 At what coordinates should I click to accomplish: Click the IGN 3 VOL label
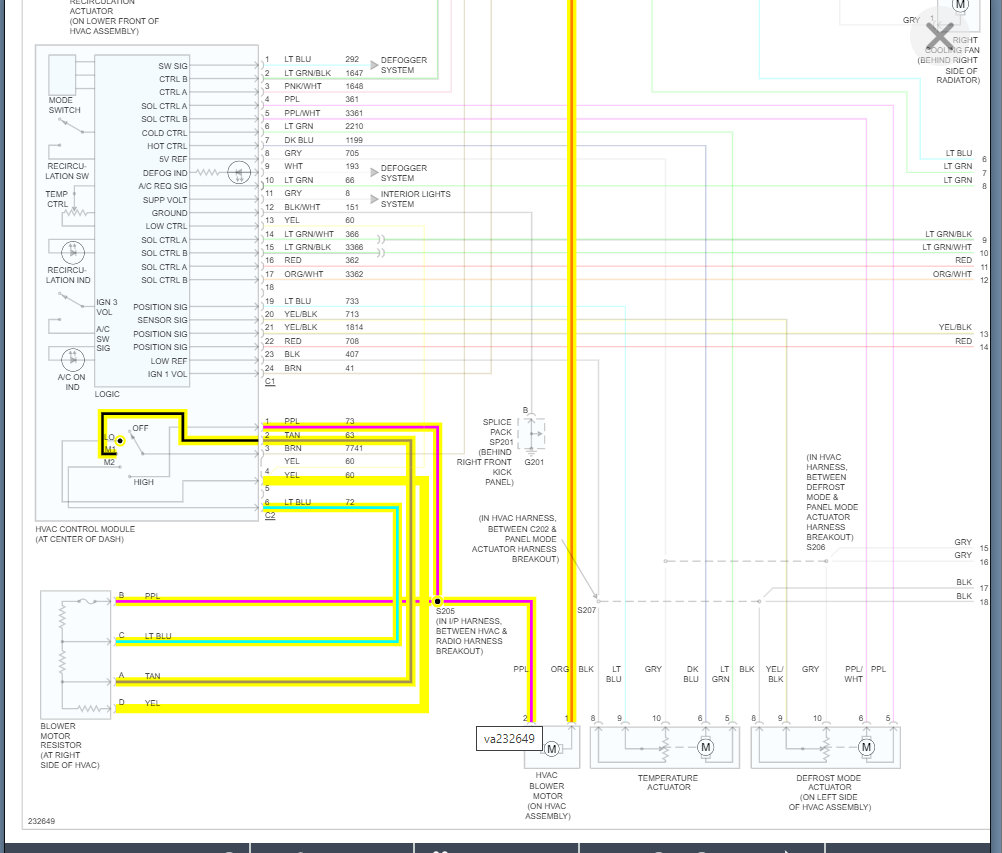107,307
